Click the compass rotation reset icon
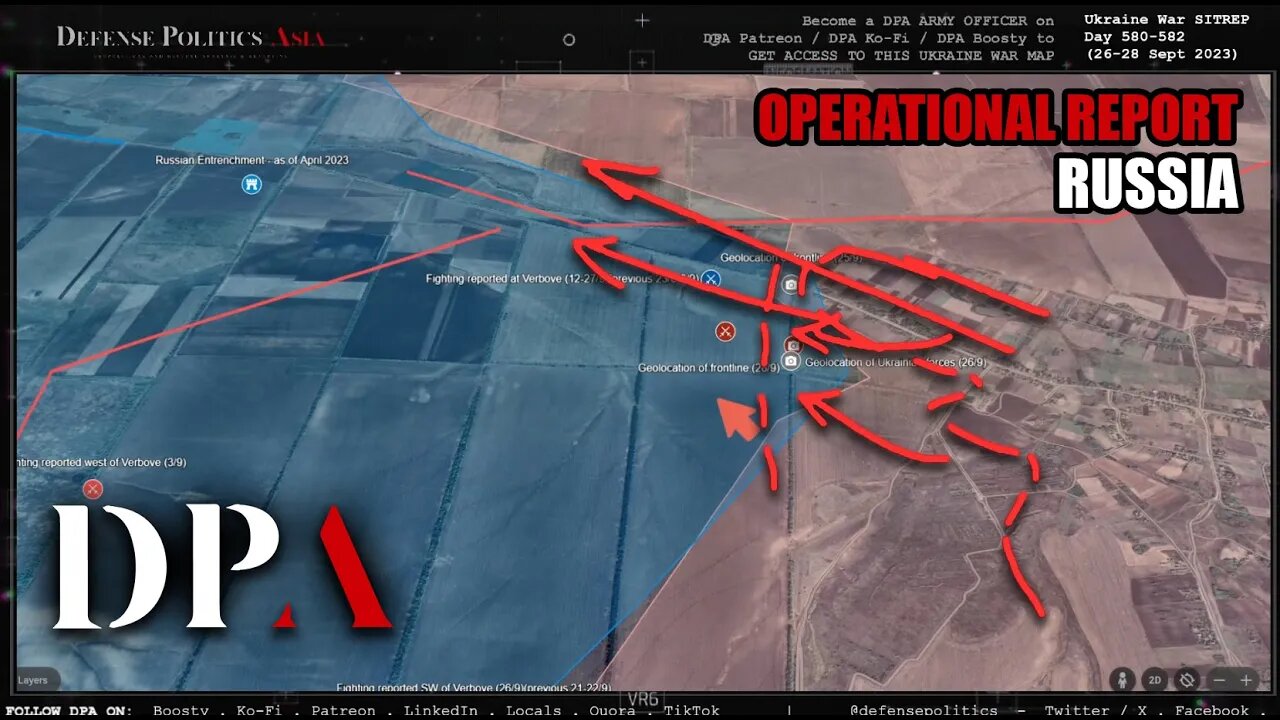The image size is (1280, 720). click(x=1187, y=679)
